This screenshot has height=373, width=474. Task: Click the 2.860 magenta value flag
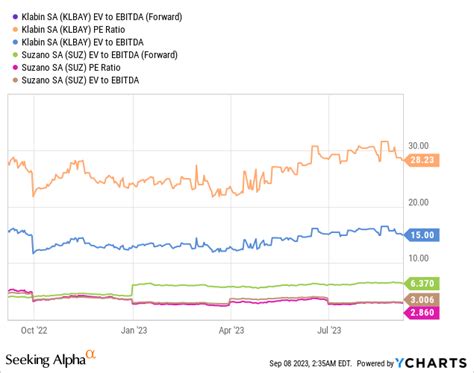pos(422,313)
